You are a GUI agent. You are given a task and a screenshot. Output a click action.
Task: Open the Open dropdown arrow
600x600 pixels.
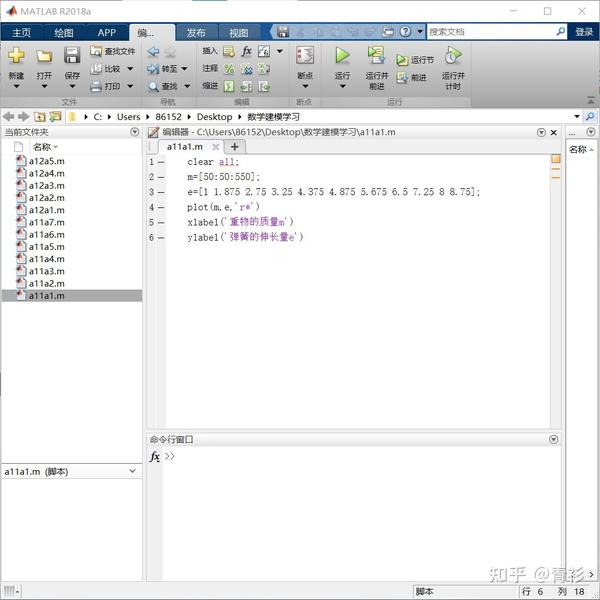44,86
